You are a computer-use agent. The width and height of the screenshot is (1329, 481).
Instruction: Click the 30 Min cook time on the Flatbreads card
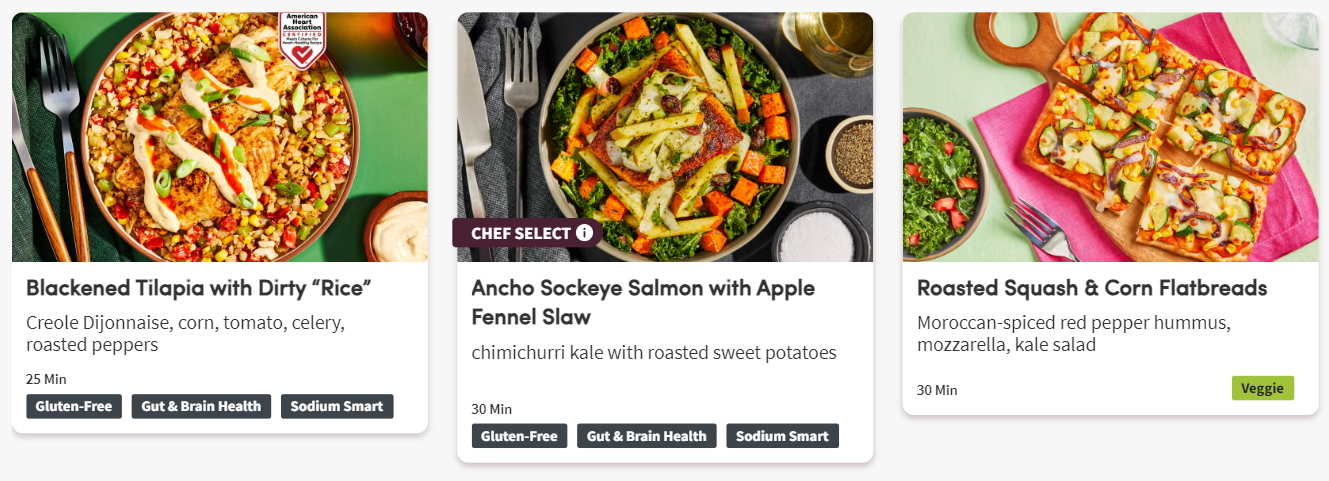click(x=937, y=390)
